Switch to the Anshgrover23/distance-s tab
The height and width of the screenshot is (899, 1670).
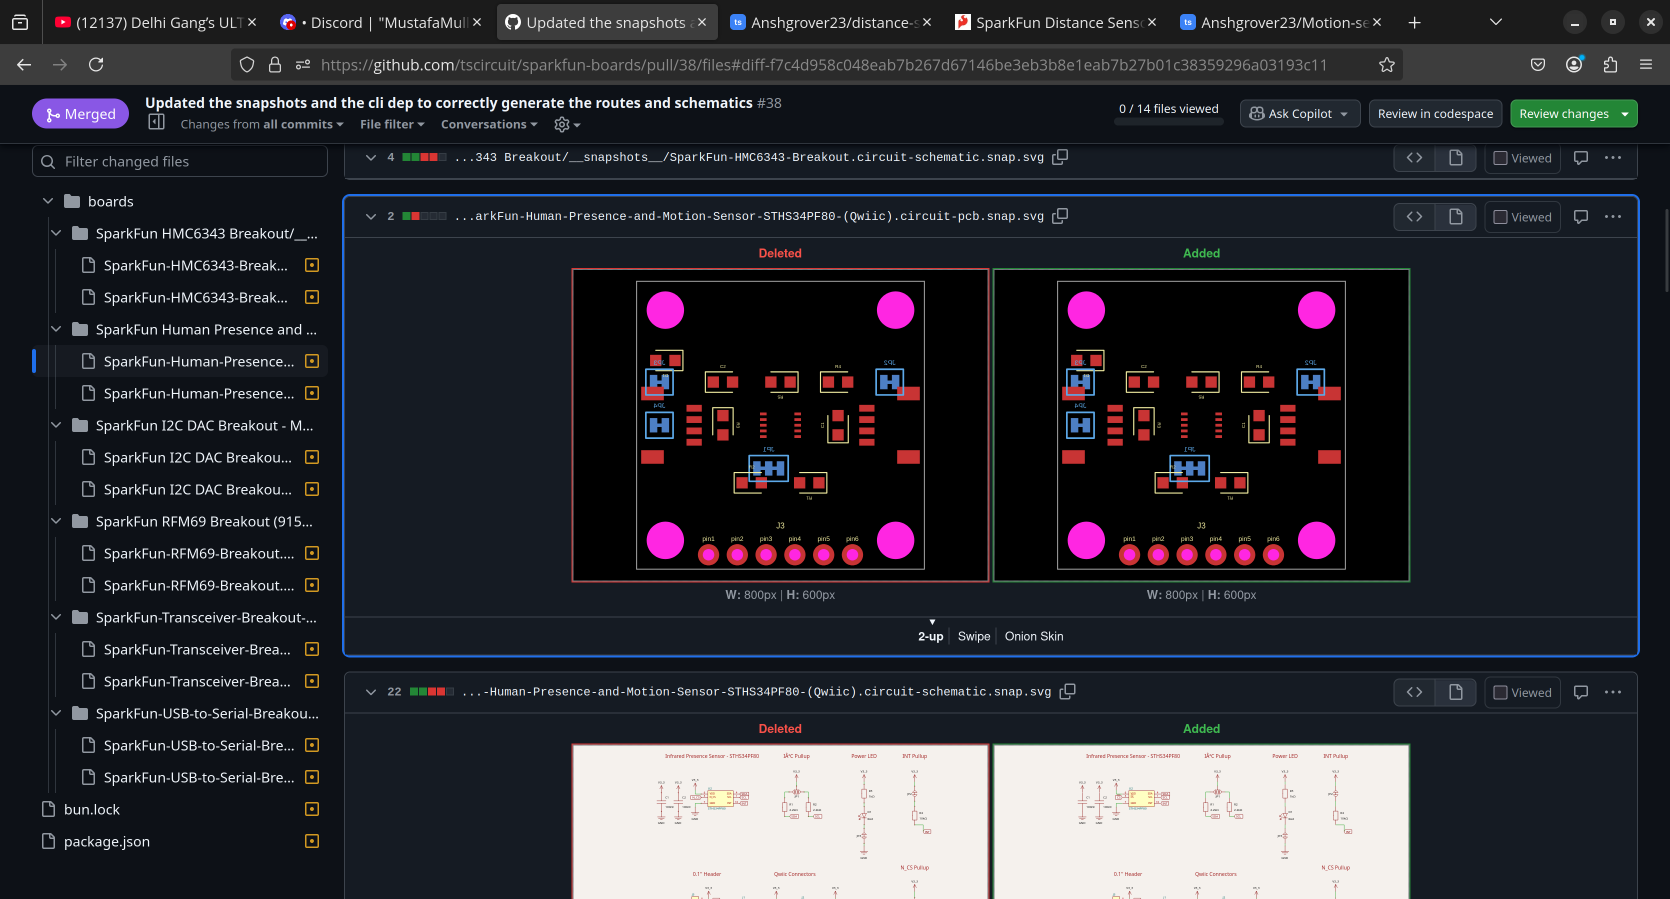tap(831, 22)
